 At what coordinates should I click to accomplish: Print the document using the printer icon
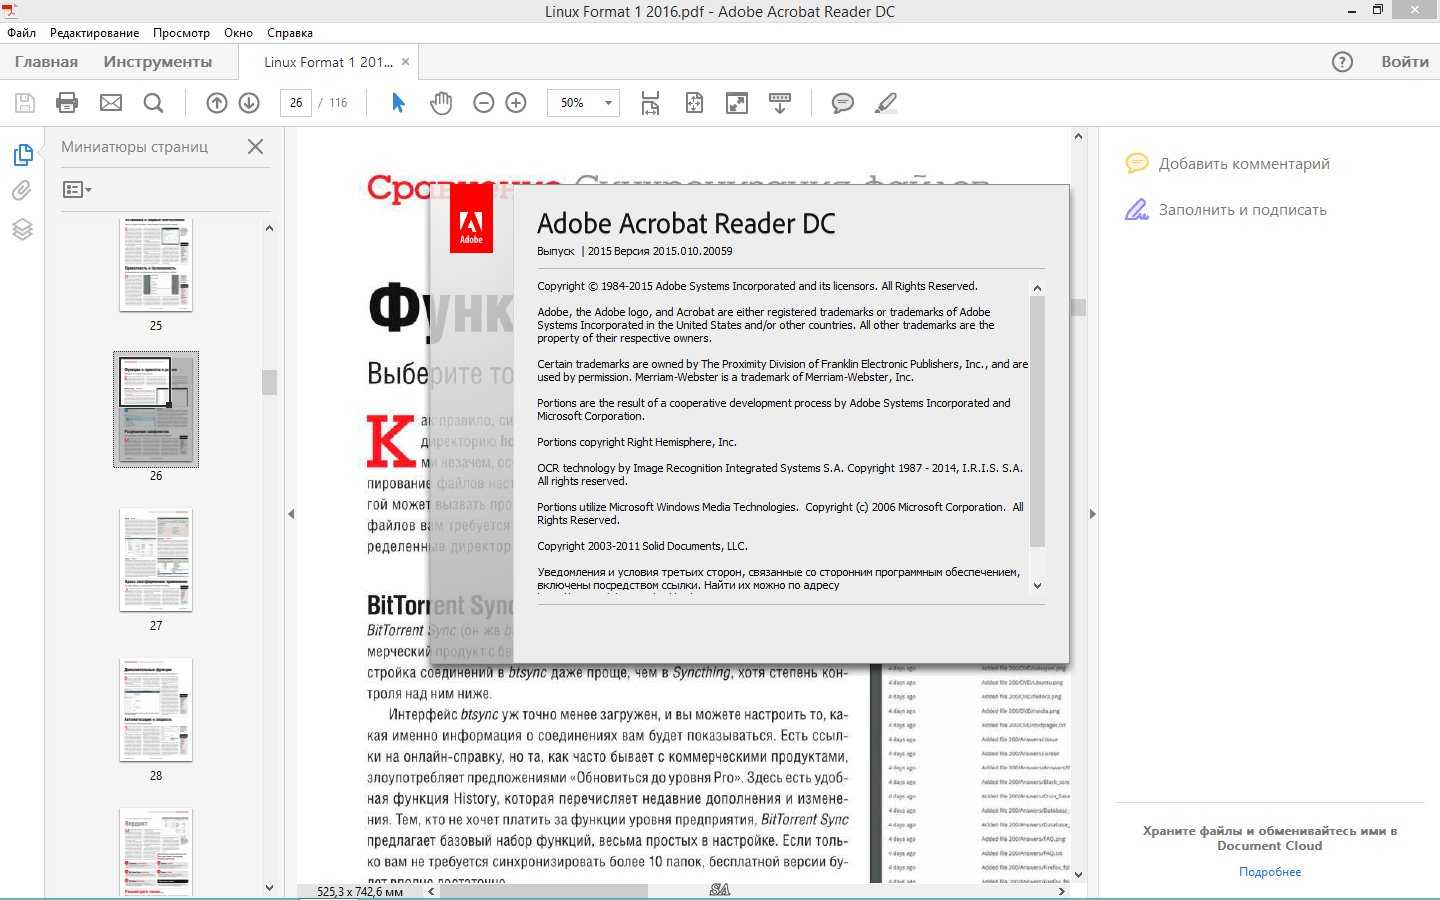click(x=66, y=102)
